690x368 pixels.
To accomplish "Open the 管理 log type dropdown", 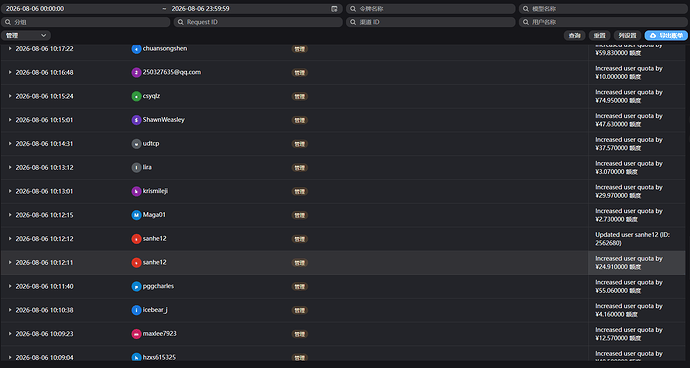I will tap(26, 35).
